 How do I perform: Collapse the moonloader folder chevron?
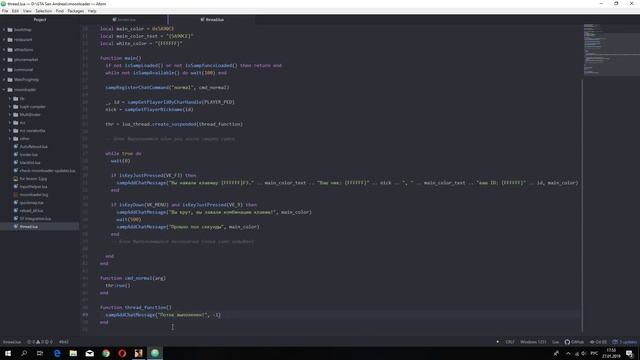click(x=4, y=89)
